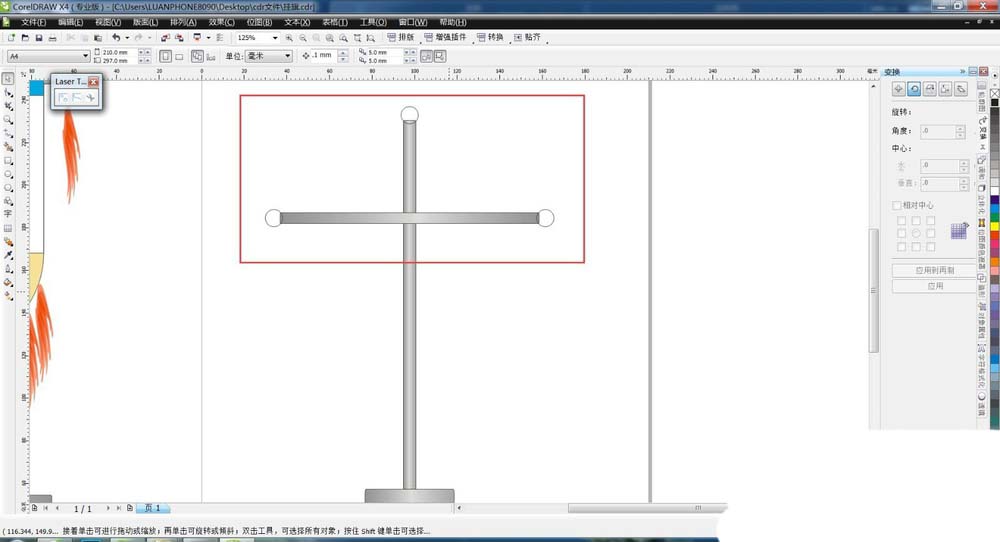The width and height of the screenshot is (1000, 542).
Task: Click the 转换 toolbar button
Action: point(490,38)
